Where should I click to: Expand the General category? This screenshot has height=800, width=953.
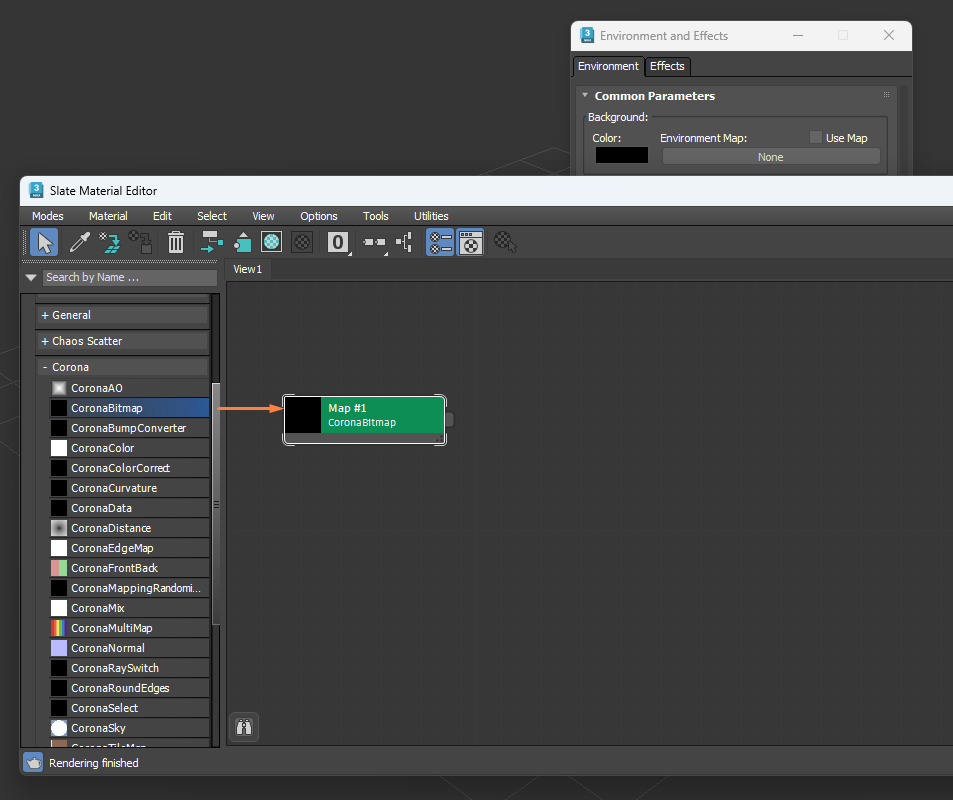click(x=122, y=315)
